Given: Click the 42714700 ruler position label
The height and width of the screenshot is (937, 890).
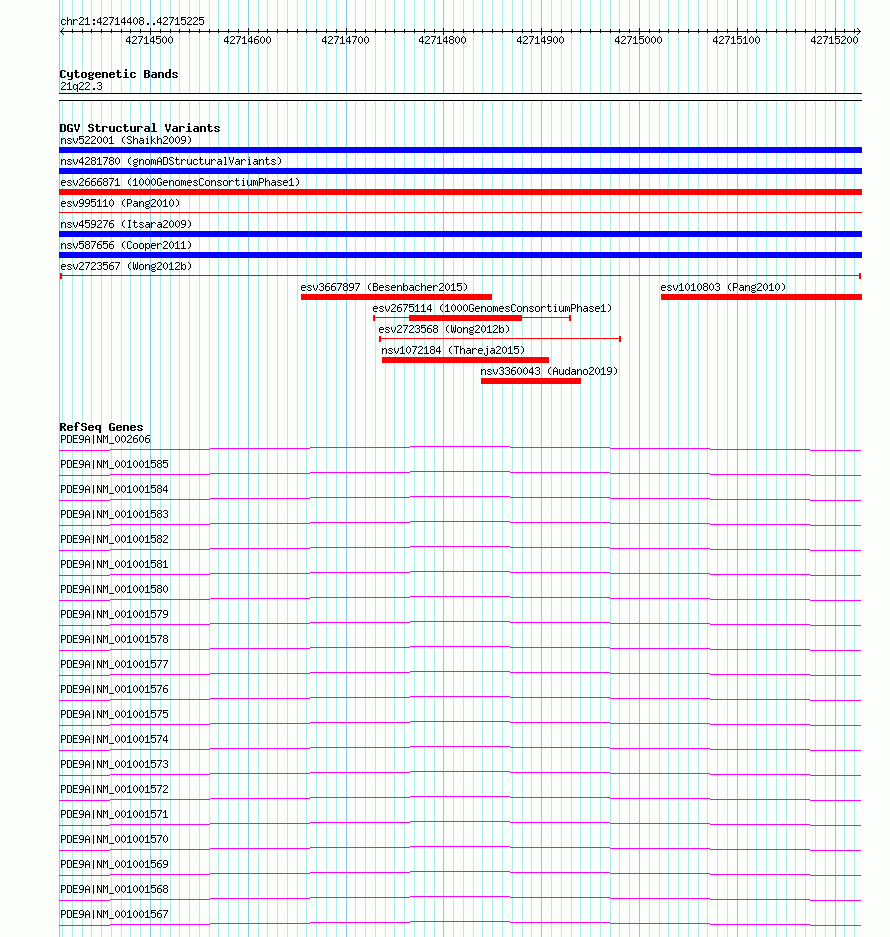Looking at the screenshot, I should 345,40.
